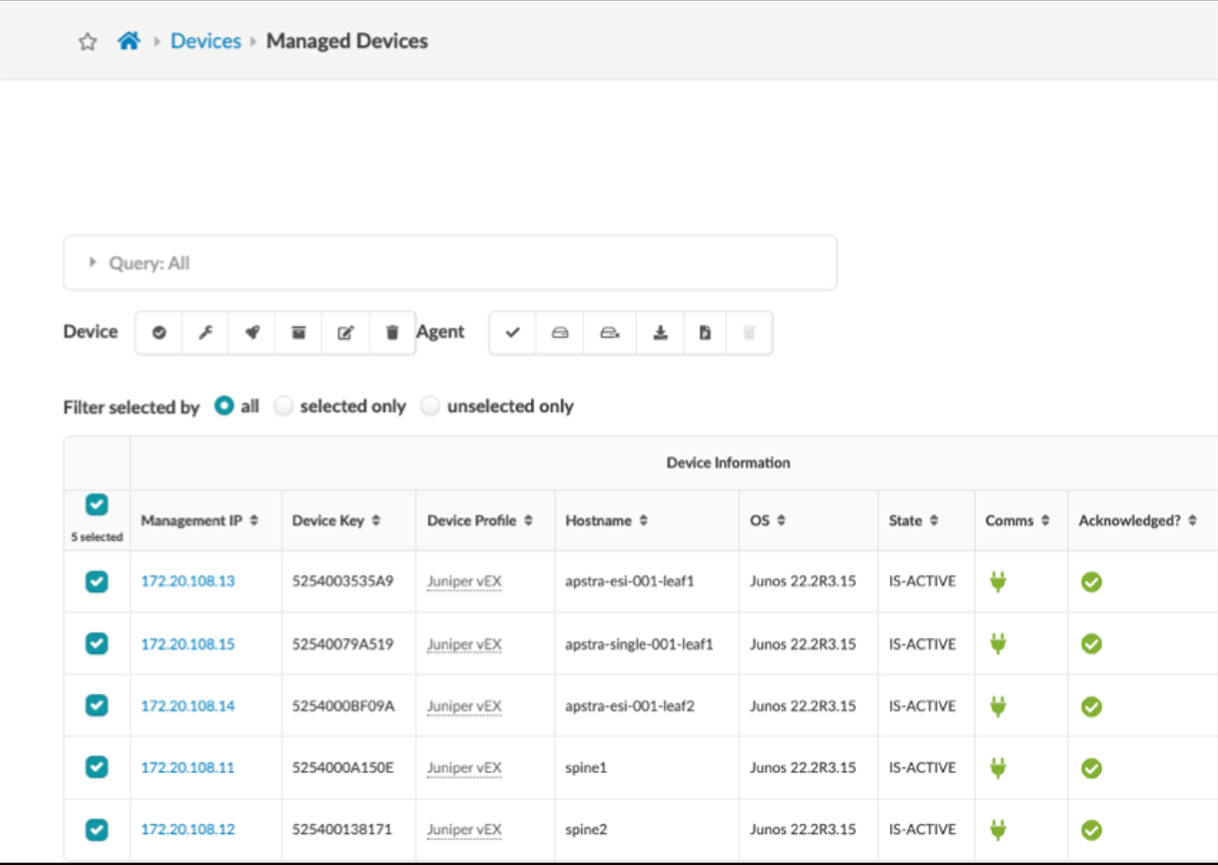Deselect the row for apstra-esi-001-leaf1

click(97, 581)
